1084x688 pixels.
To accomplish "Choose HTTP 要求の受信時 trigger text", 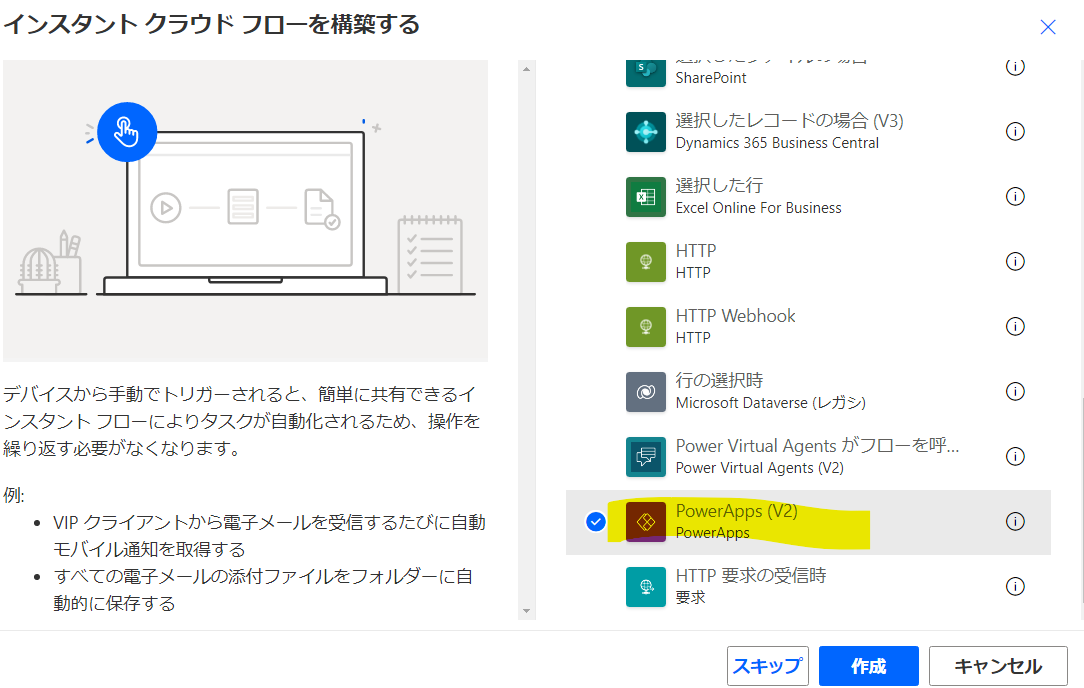I will click(x=751, y=575).
